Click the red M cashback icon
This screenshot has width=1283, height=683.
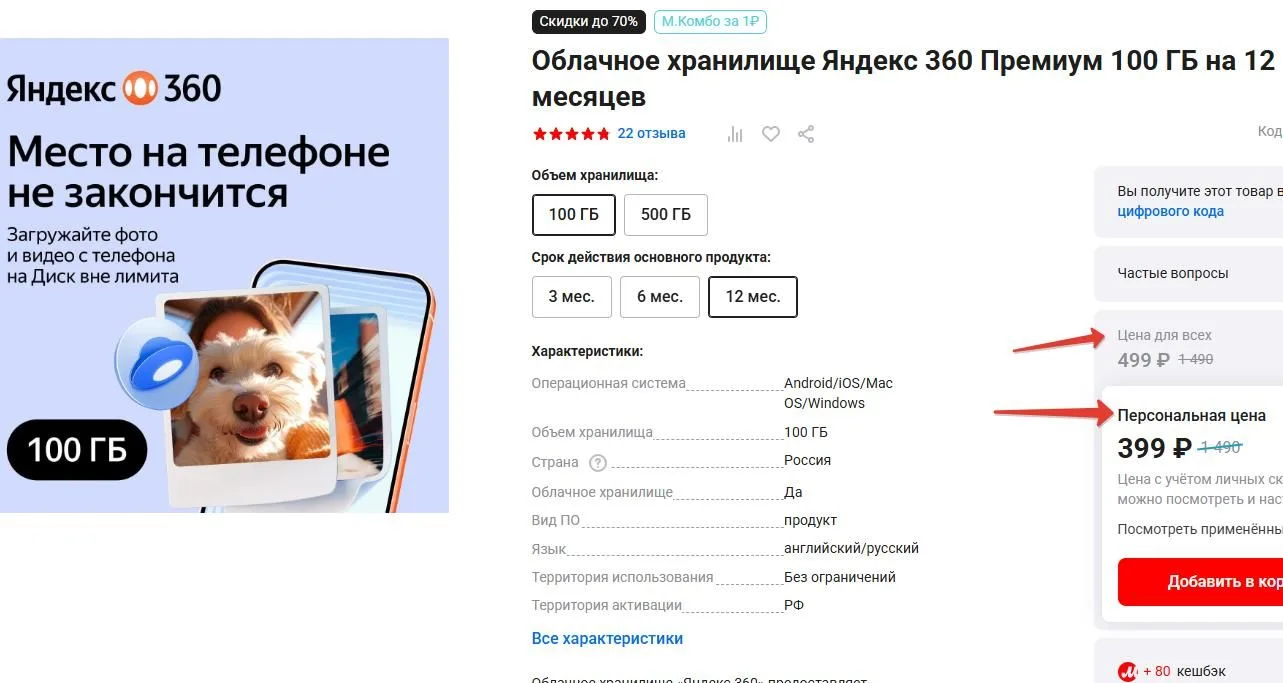(1127, 672)
